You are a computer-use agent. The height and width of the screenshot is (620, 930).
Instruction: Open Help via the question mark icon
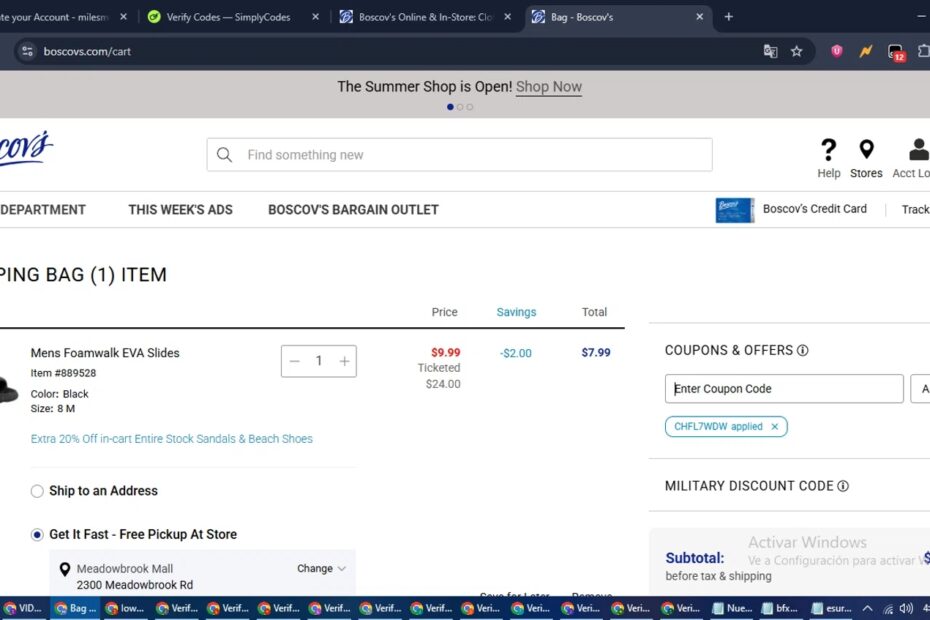pyautogui.click(x=828, y=150)
